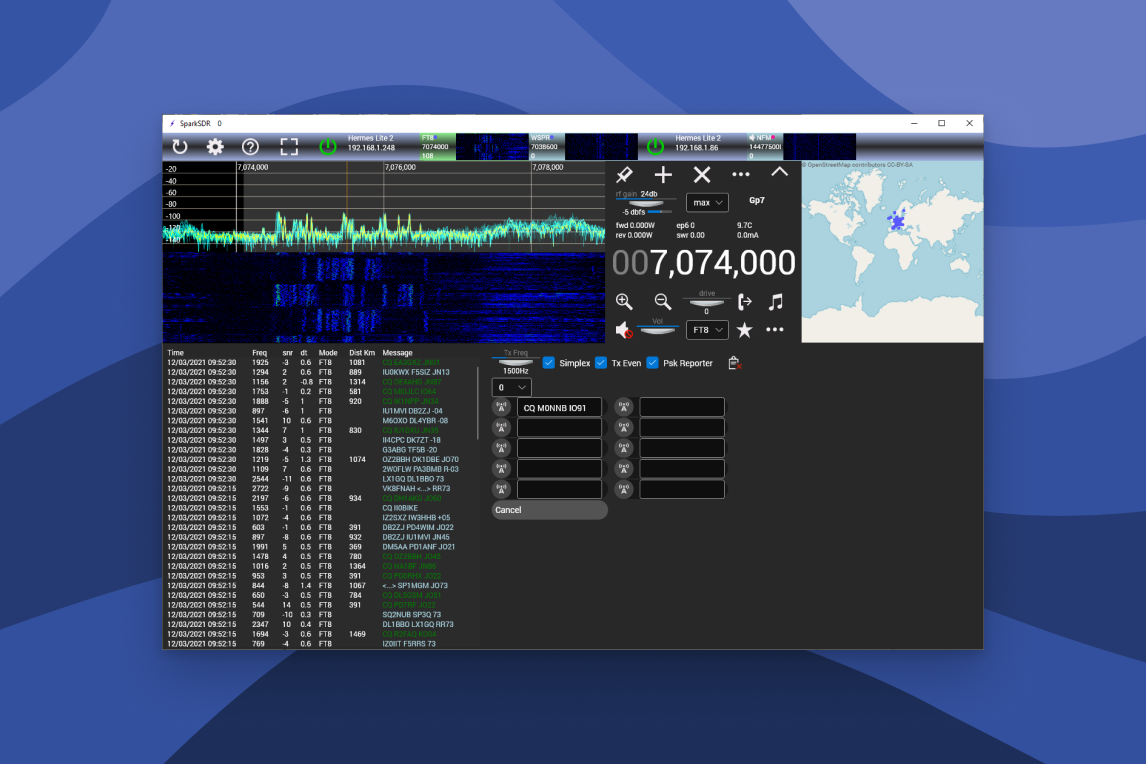Unmute audio by clicking the muted speaker icon
Image resolution: width=1146 pixels, height=764 pixels.
pyautogui.click(x=624, y=329)
